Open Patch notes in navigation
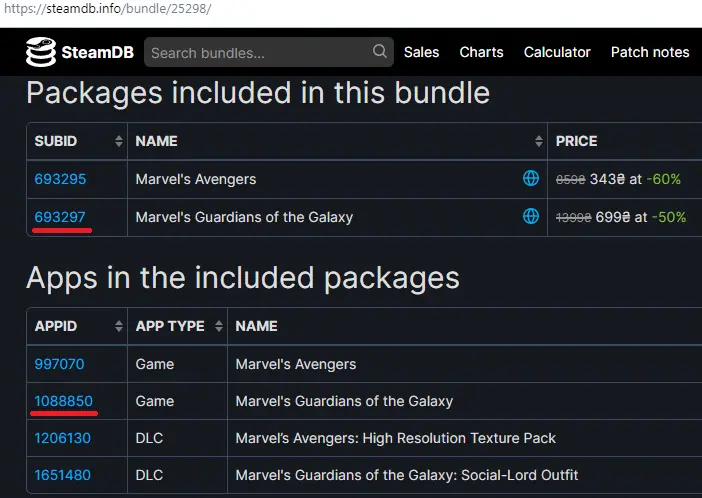The height and width of the screenshot is (498, 702). point(650,52)
